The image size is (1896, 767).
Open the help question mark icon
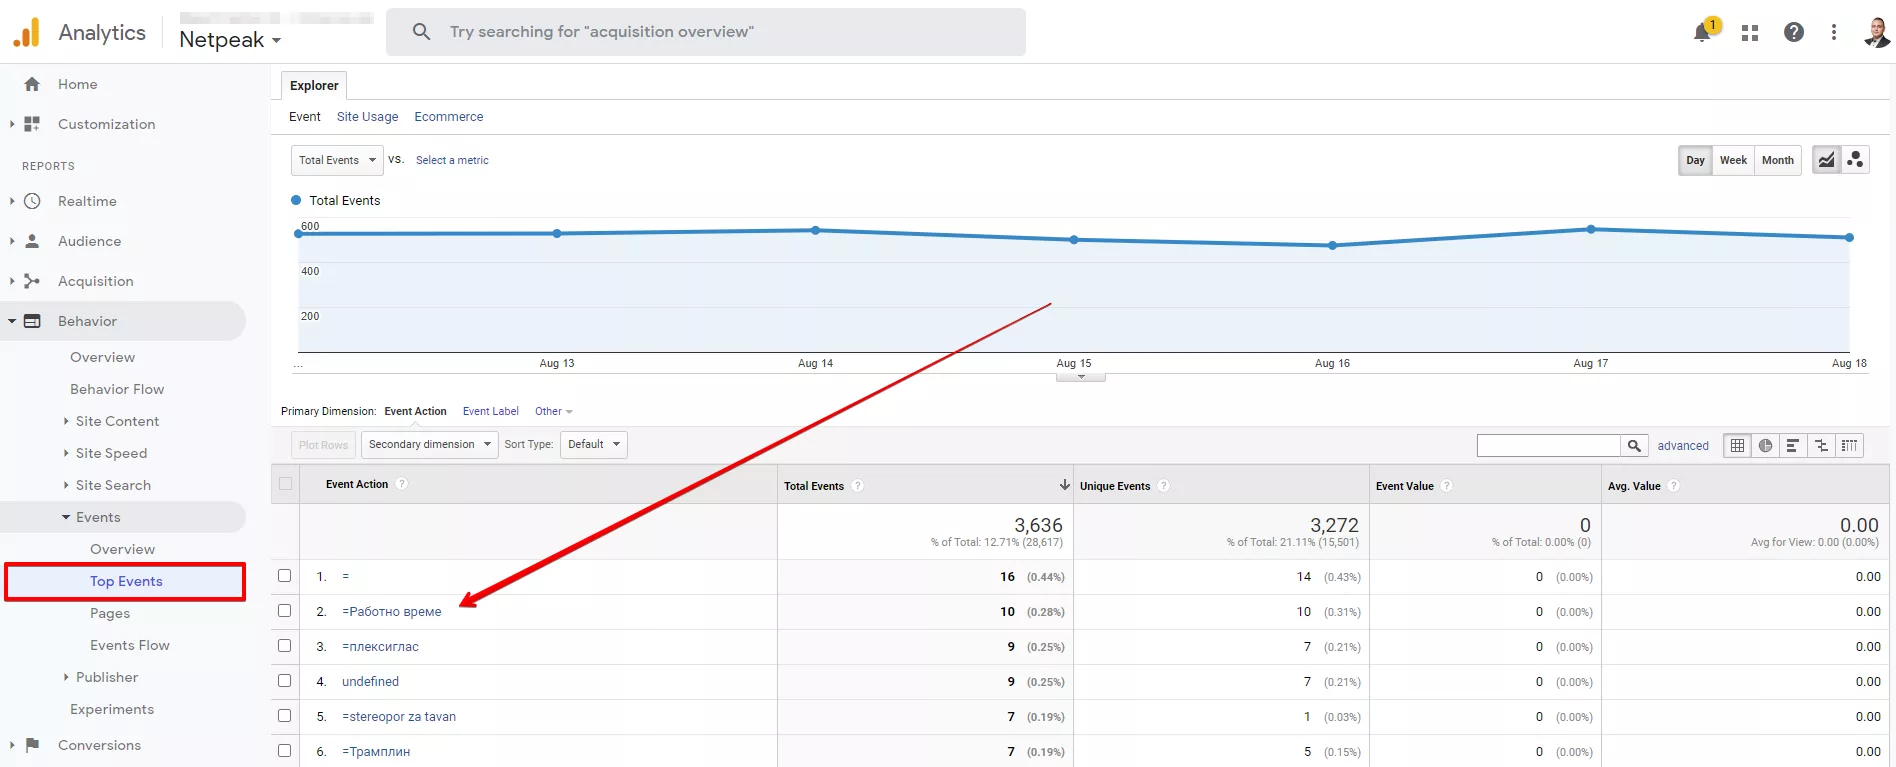click(x=1794, y=32)
